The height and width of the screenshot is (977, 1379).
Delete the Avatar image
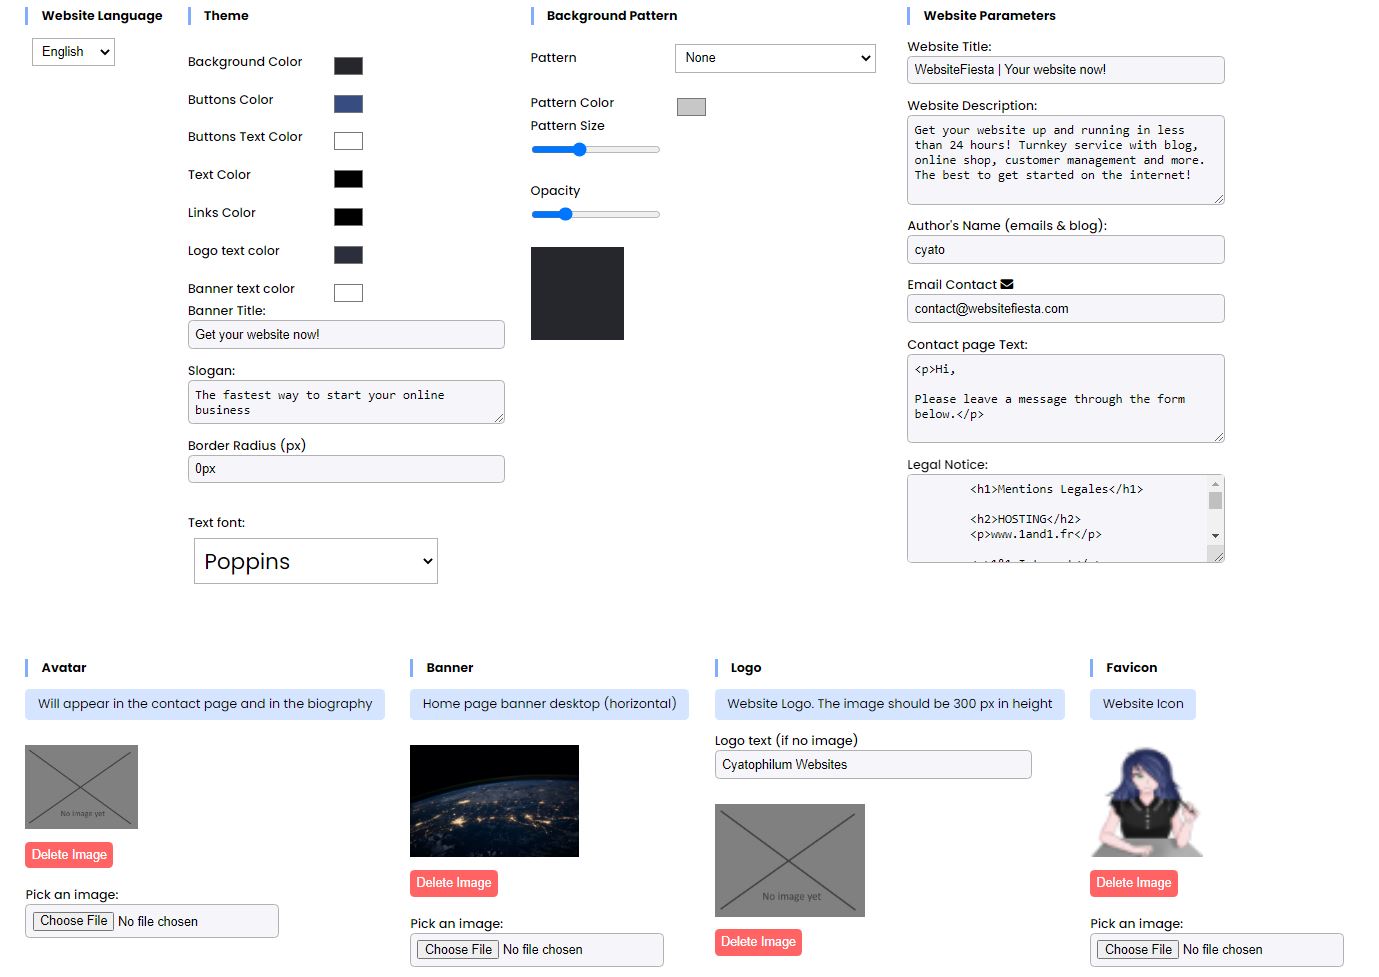pos(69,855)
